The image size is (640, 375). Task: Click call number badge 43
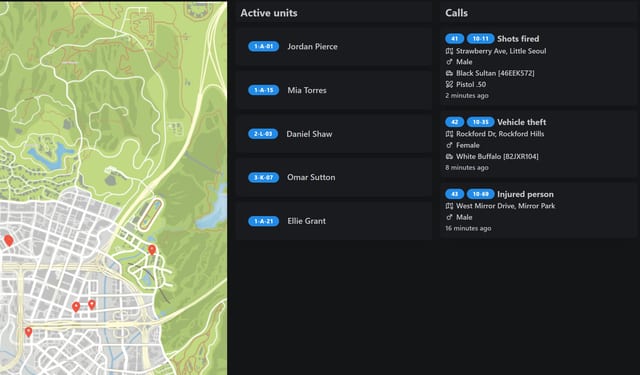point(454,194)
